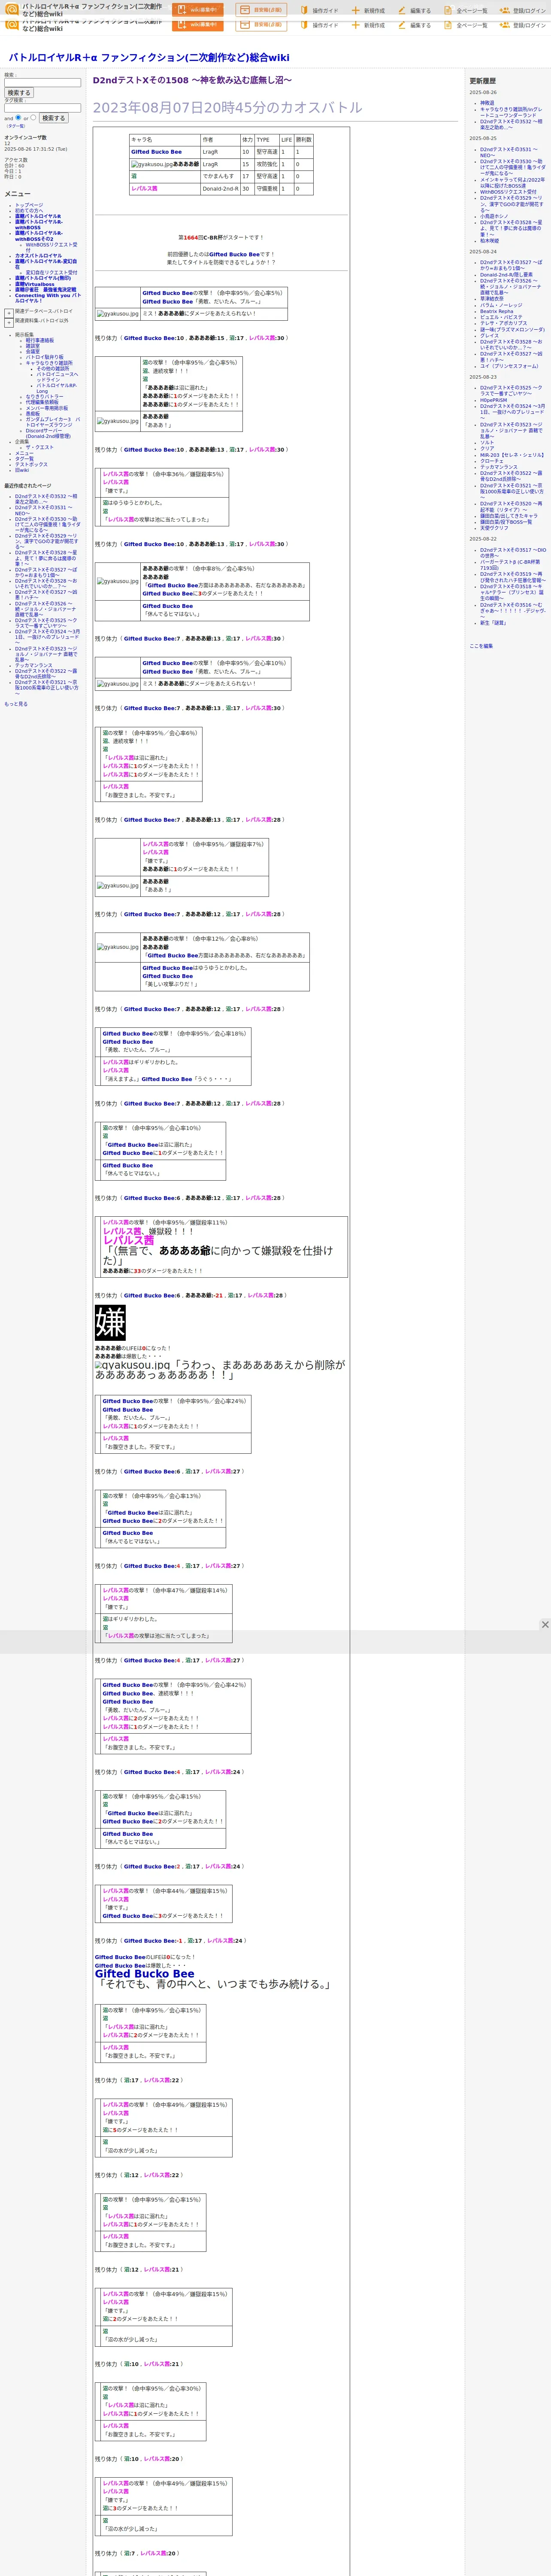Open D2ndテストXその3517 ～DIOの世界～ link
Viewport: 551px width, 2576px height.
[513, 552]
